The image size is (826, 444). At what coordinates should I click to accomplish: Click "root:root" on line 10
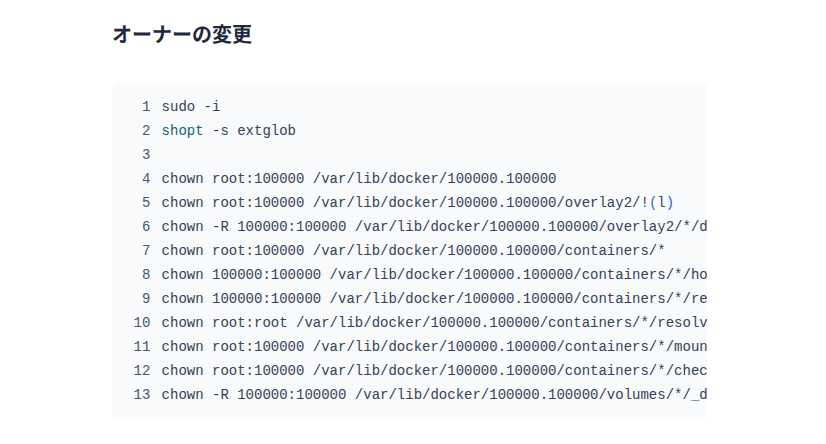point(249,322)
